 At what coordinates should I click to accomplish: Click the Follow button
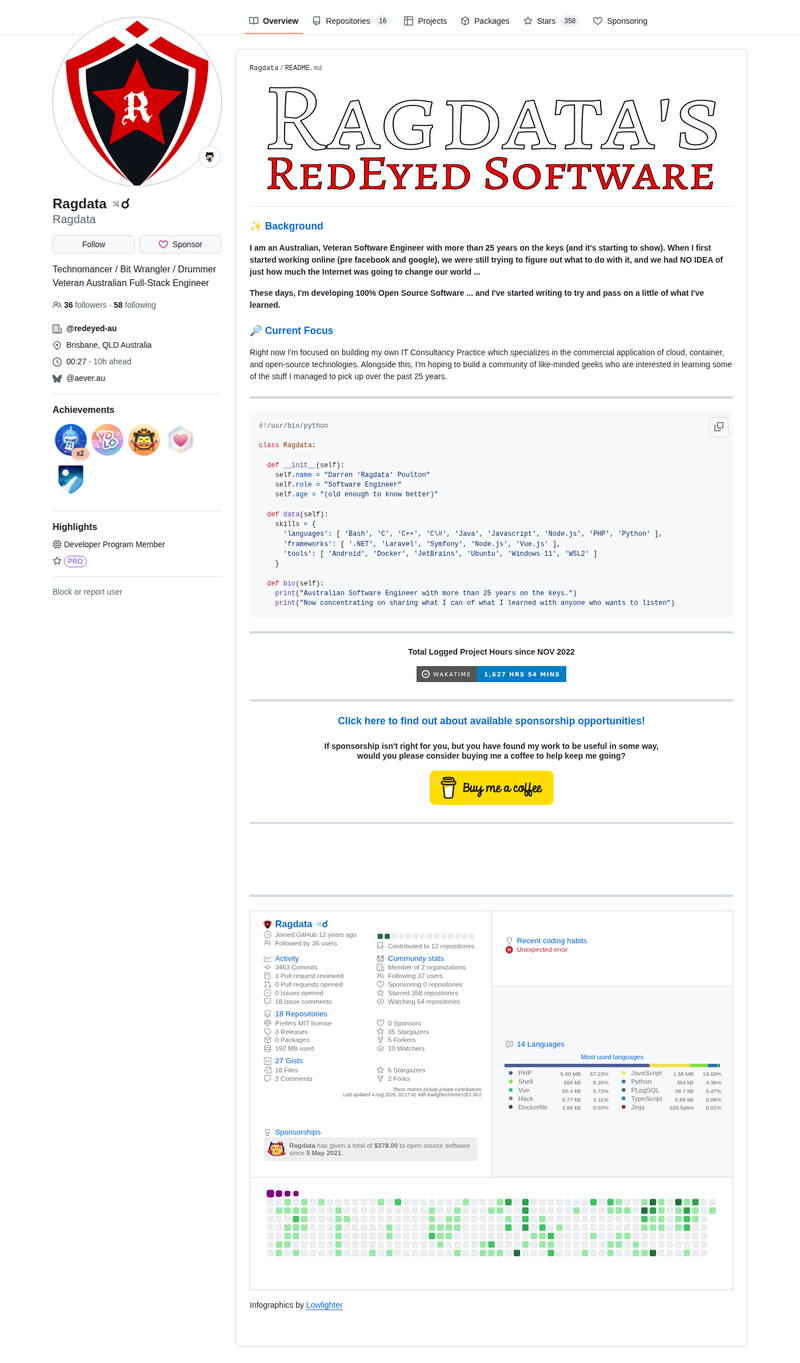point(93,244)
